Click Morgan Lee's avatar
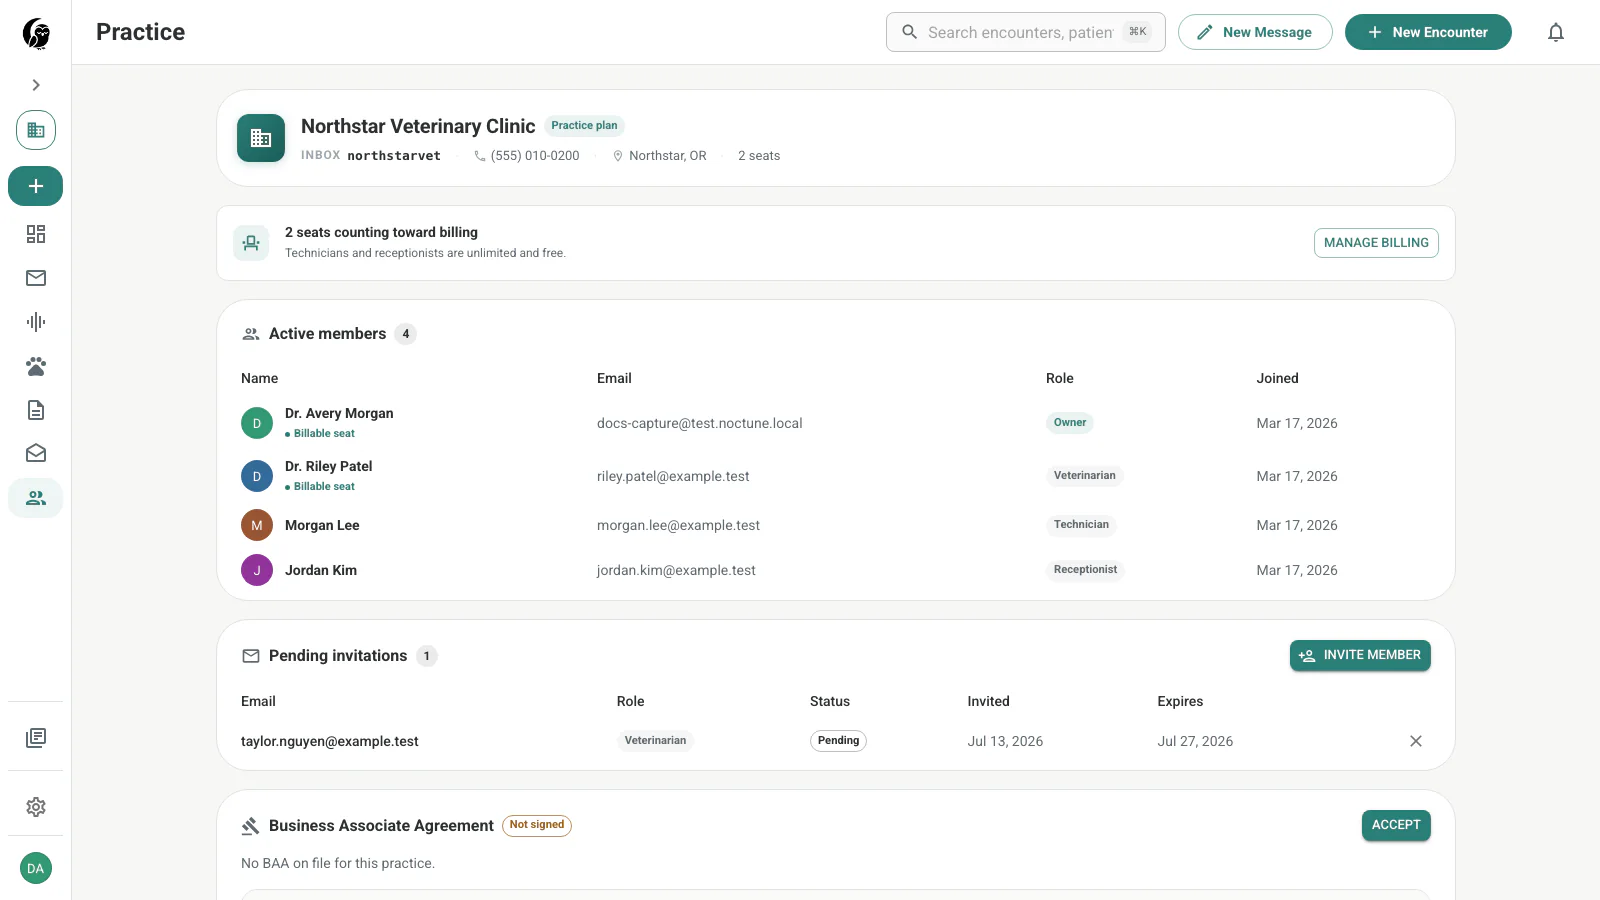This screenshot has height=900, width=1600. 257,525
